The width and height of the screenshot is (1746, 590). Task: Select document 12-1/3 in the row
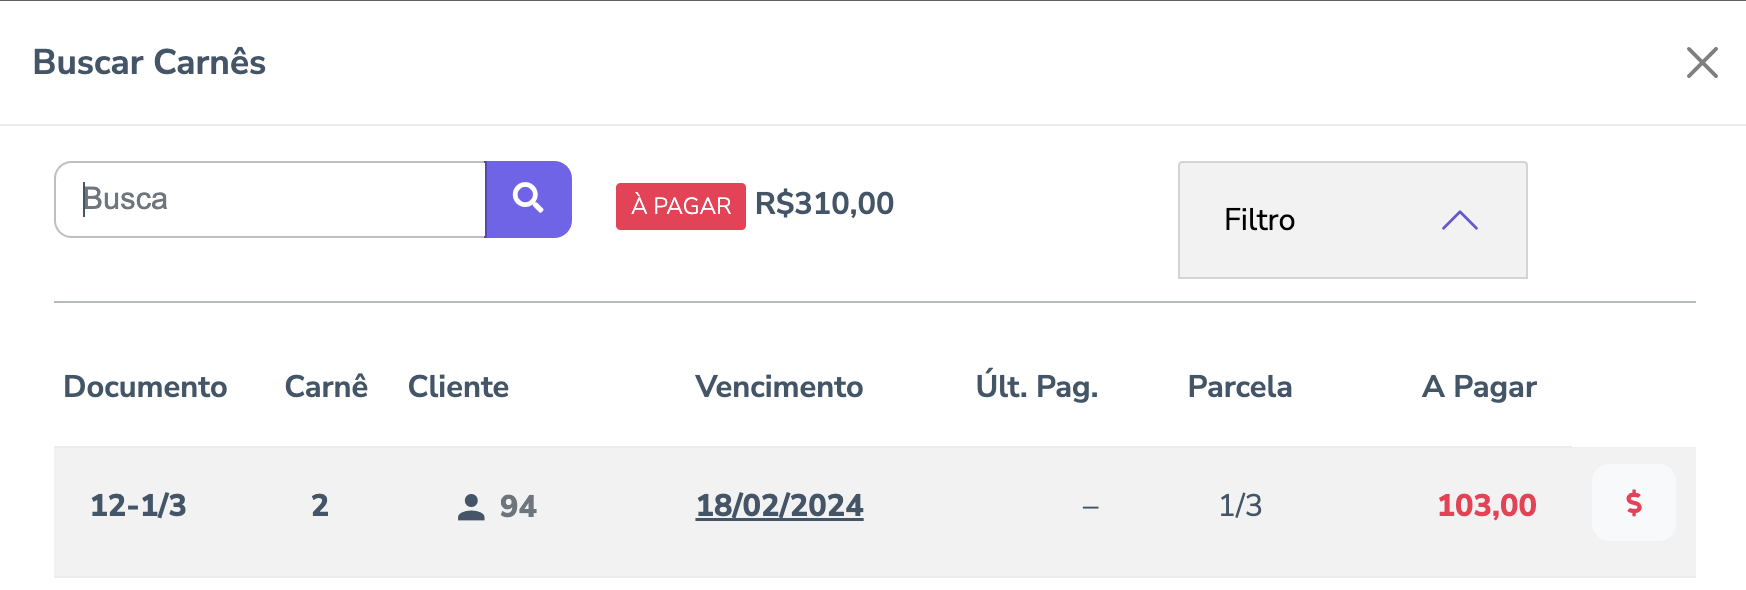tap(138, 506)
